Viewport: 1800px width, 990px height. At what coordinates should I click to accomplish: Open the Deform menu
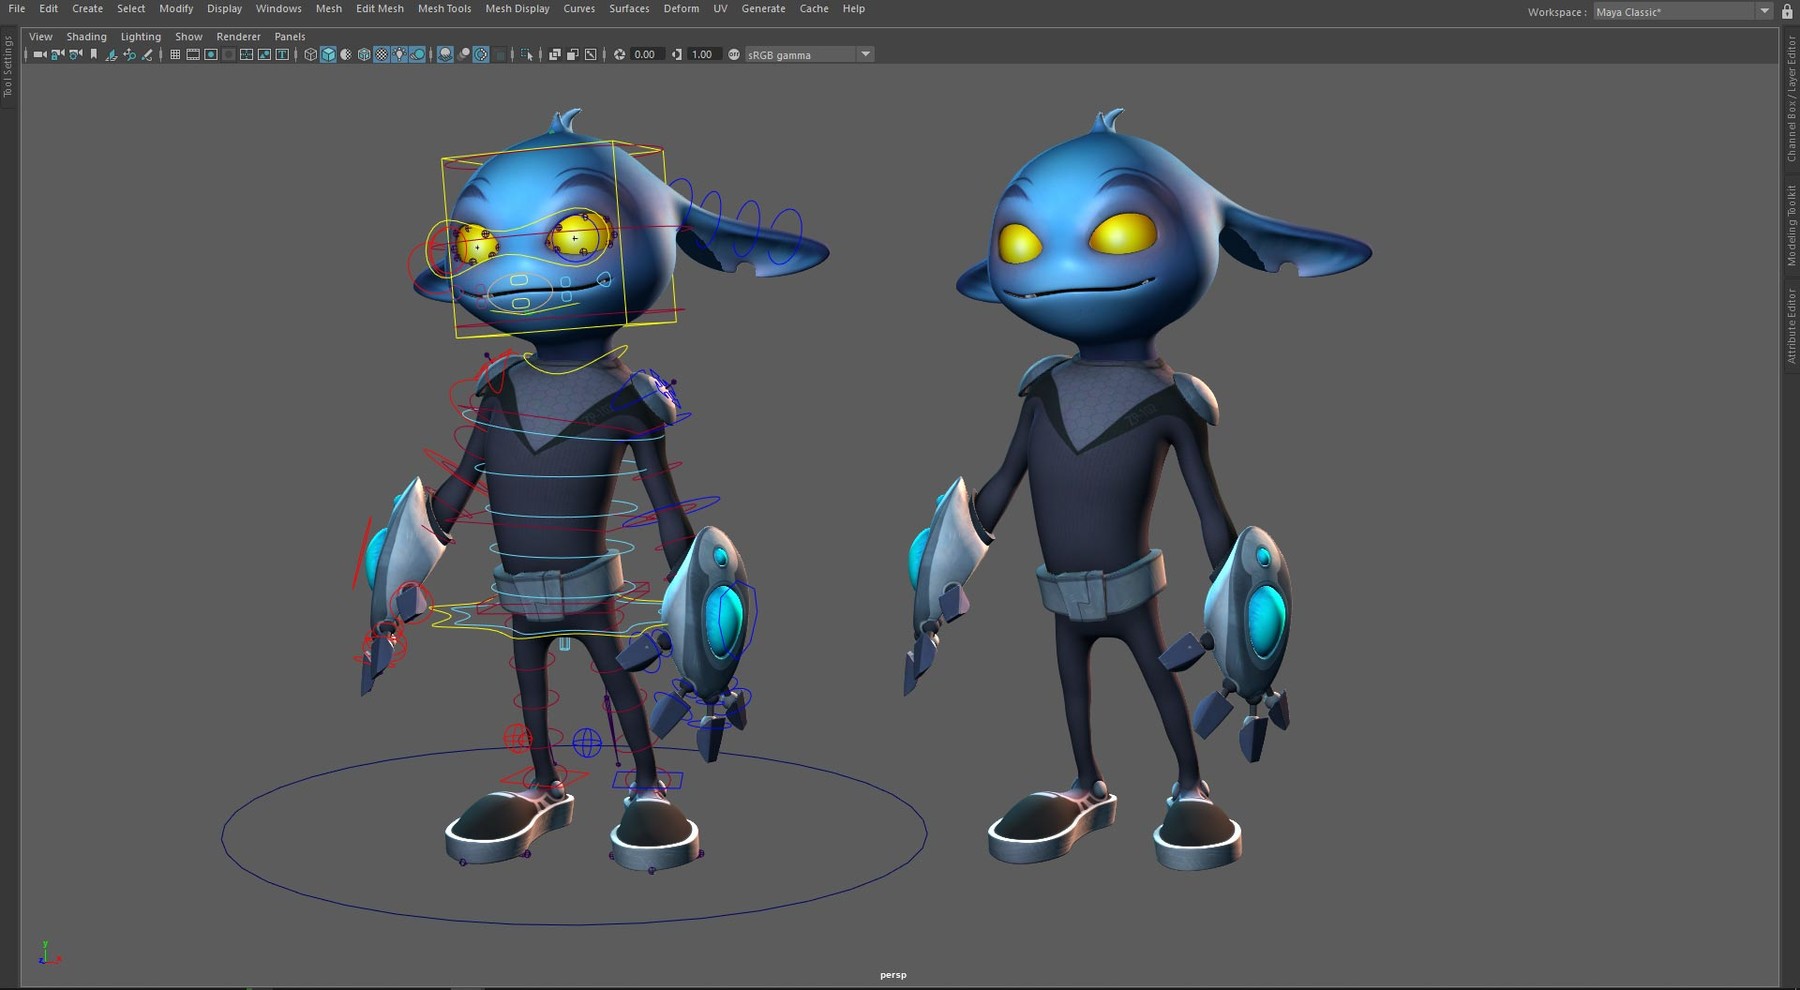(681, 8)
